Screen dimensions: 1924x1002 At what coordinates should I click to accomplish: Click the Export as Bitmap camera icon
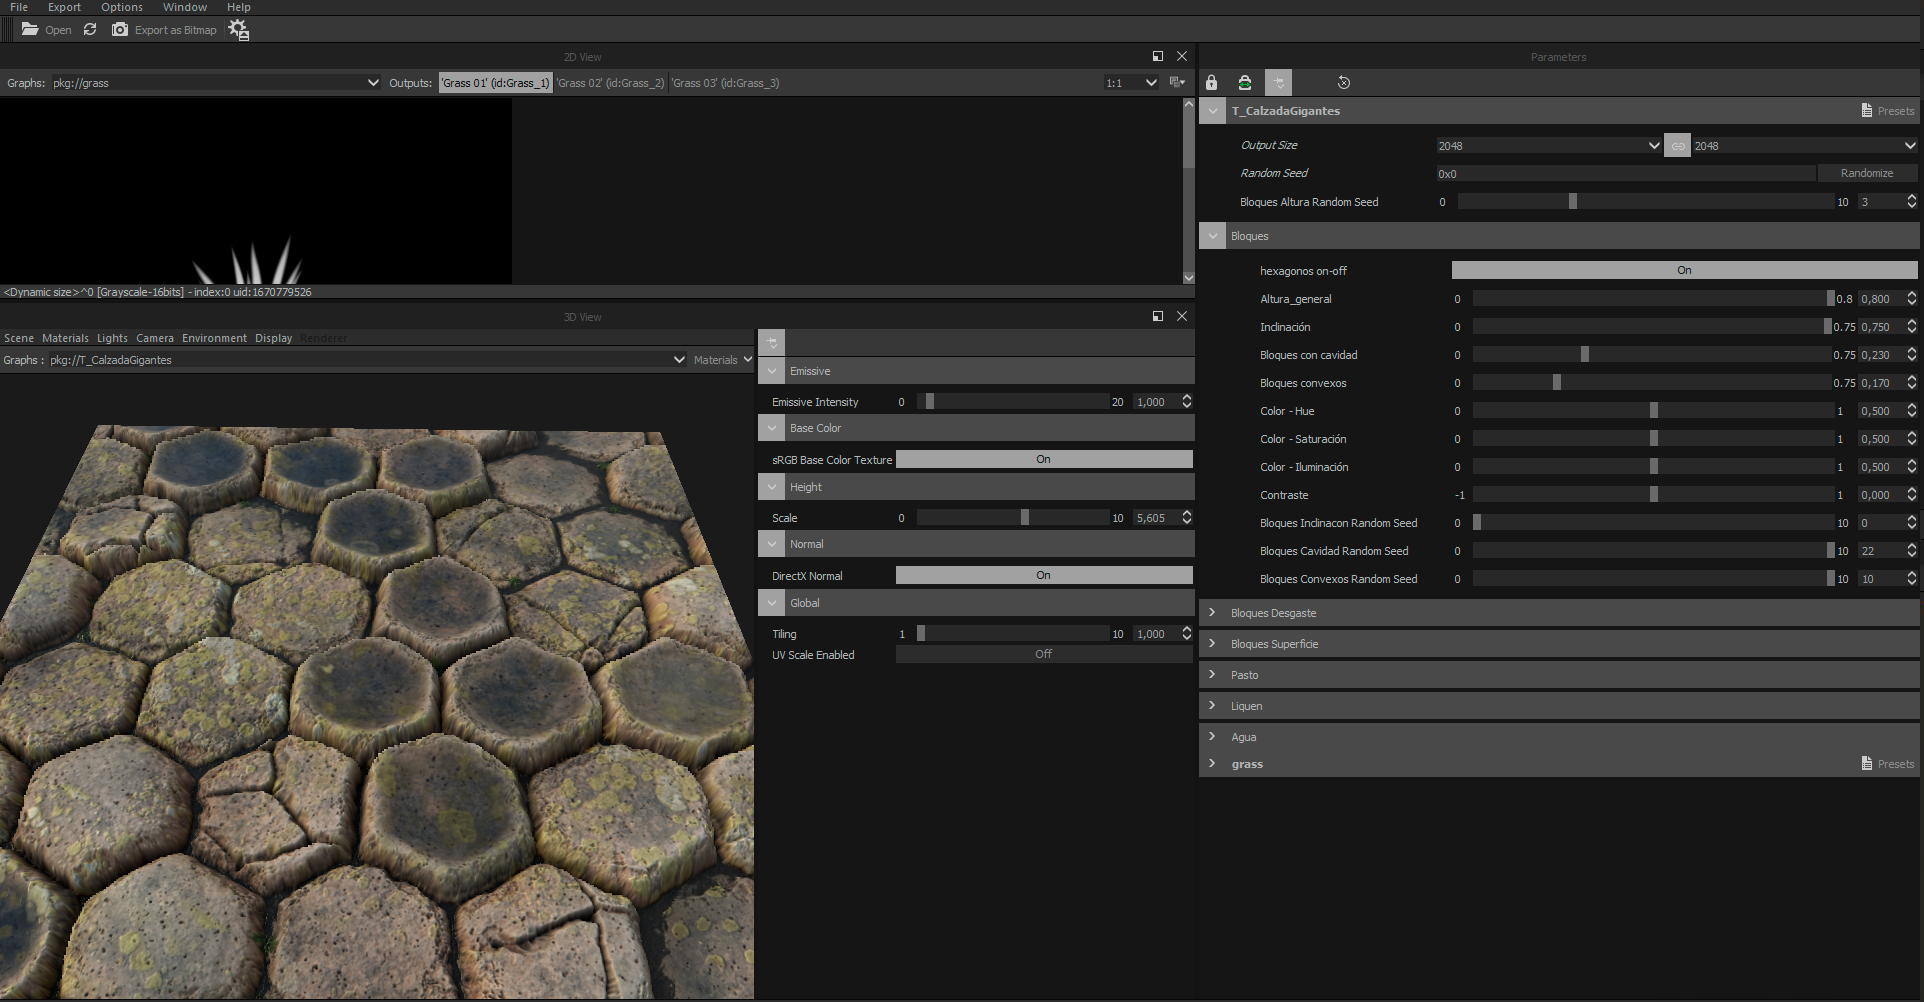coord(120,30)
